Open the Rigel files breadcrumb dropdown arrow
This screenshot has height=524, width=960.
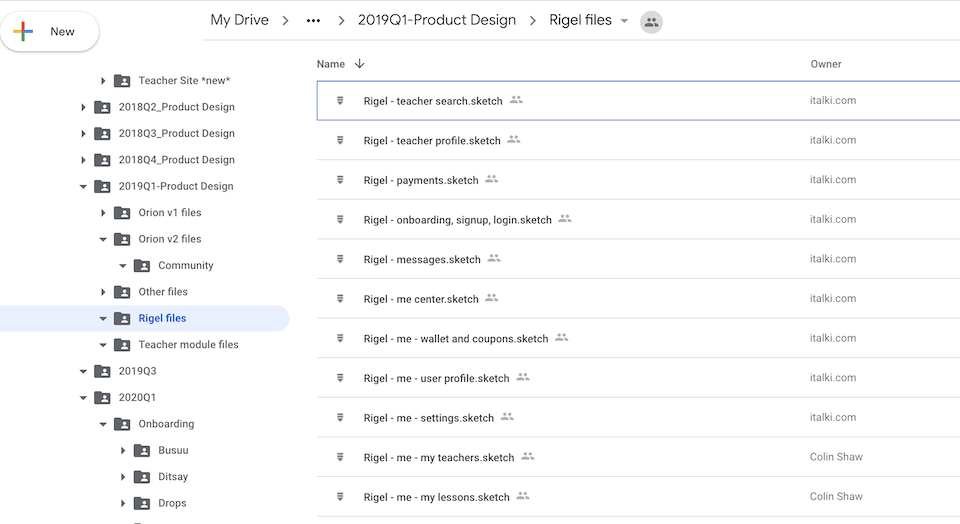pos(625,21)
